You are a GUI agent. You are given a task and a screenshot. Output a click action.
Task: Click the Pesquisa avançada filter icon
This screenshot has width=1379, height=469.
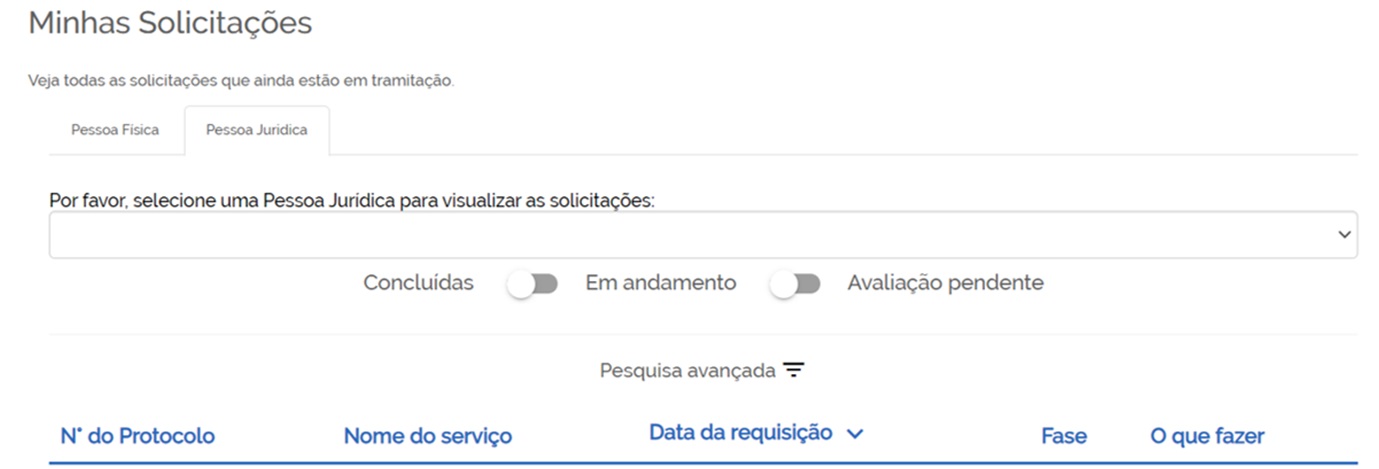tap(794, 370)
